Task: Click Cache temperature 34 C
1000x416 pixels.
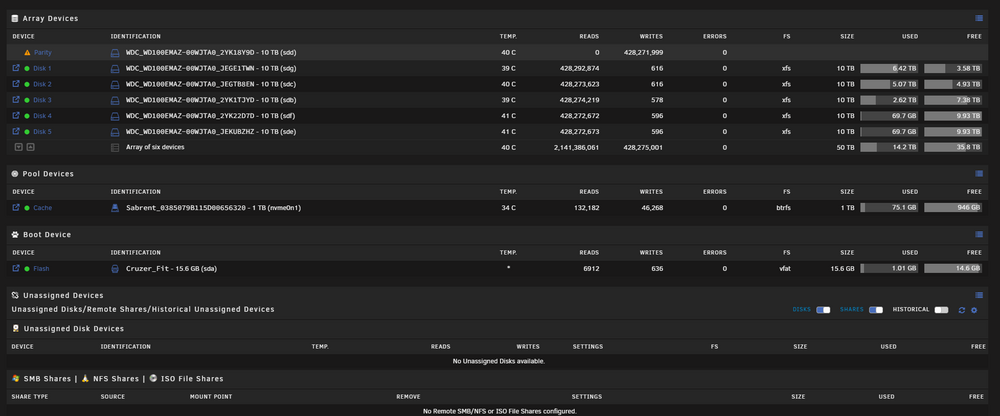Action: [x=509, y=208]
